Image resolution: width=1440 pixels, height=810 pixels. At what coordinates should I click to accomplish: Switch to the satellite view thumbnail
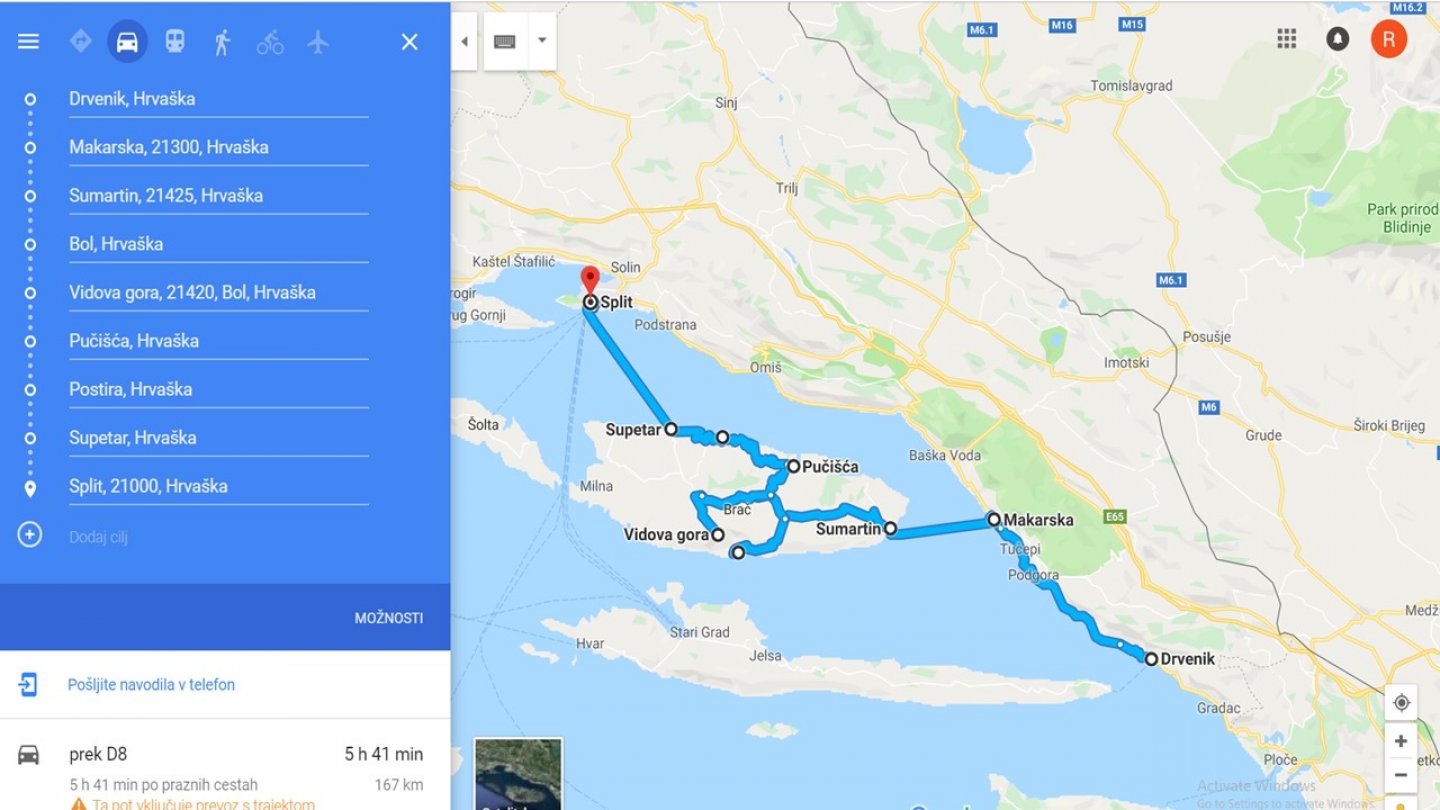tap(518, 774)
